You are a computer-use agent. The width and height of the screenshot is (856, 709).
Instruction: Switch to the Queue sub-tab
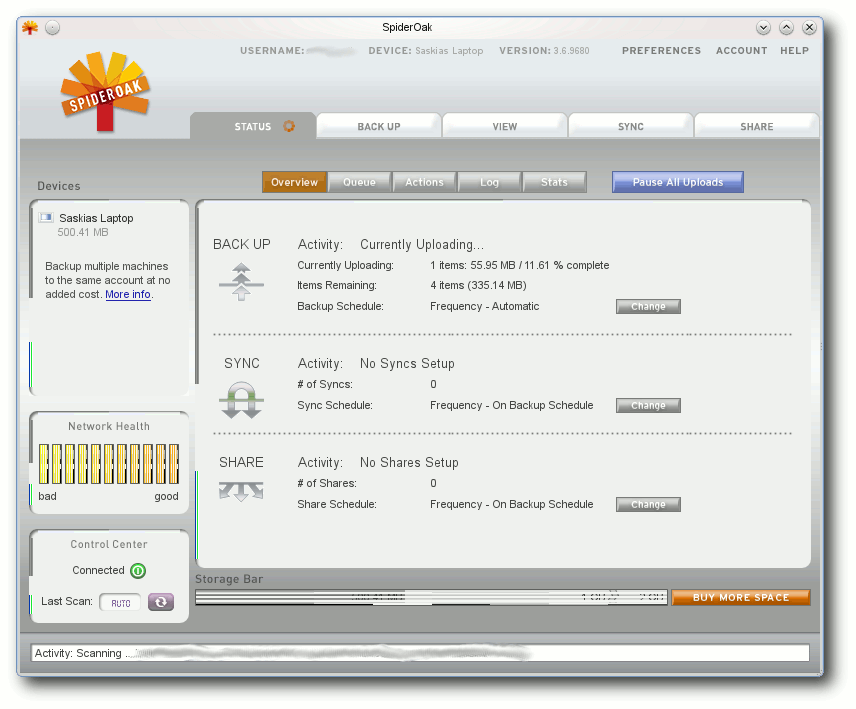359,182
